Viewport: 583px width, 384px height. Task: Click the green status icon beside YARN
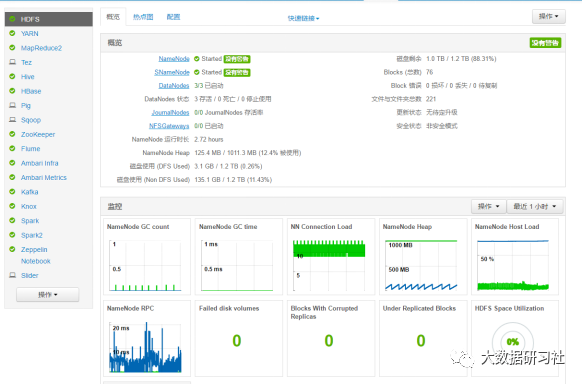tap(12, 33)
